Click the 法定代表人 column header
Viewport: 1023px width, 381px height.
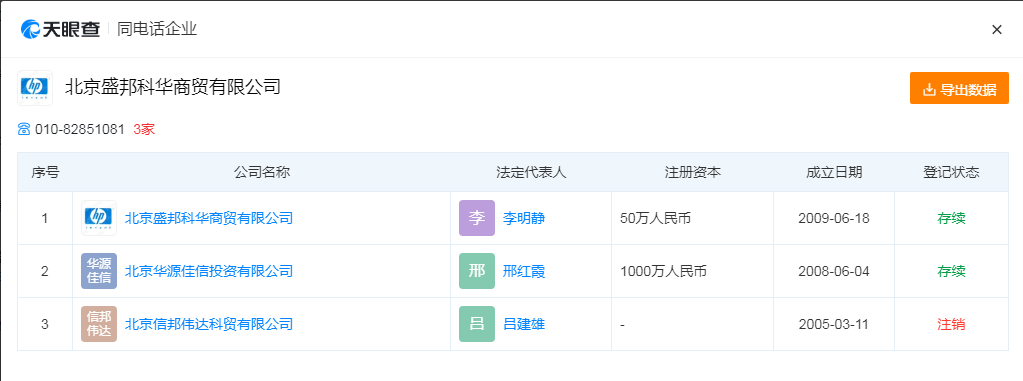pyautogui.click(x=531, y=172)
